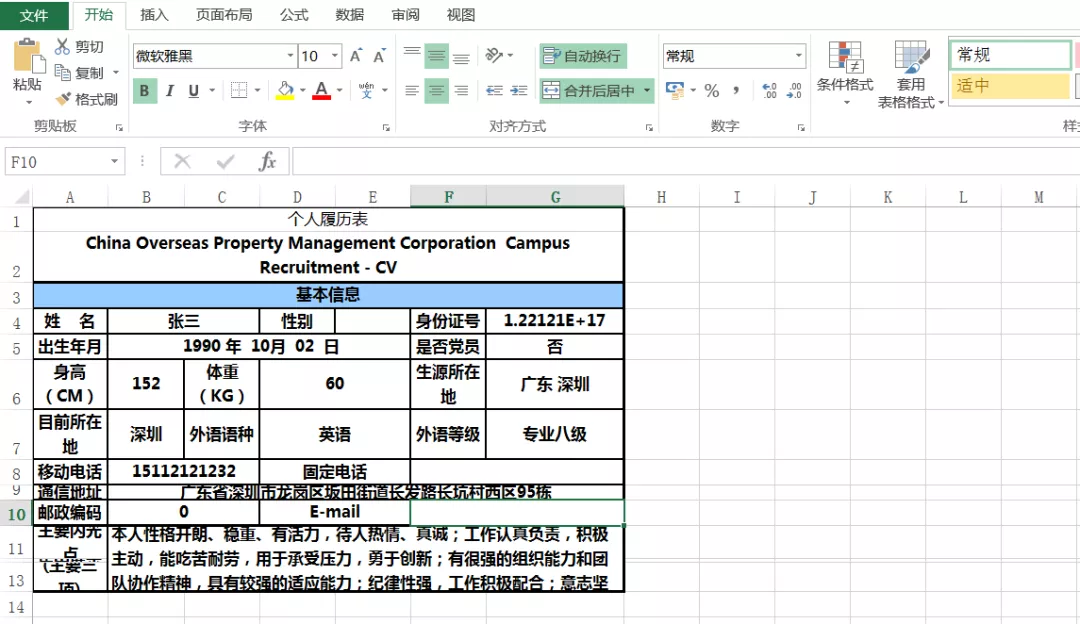Screen dimensions: 1080x624
Task: Open Name Box dropdown arrow
Action: [x=114, y=161]
